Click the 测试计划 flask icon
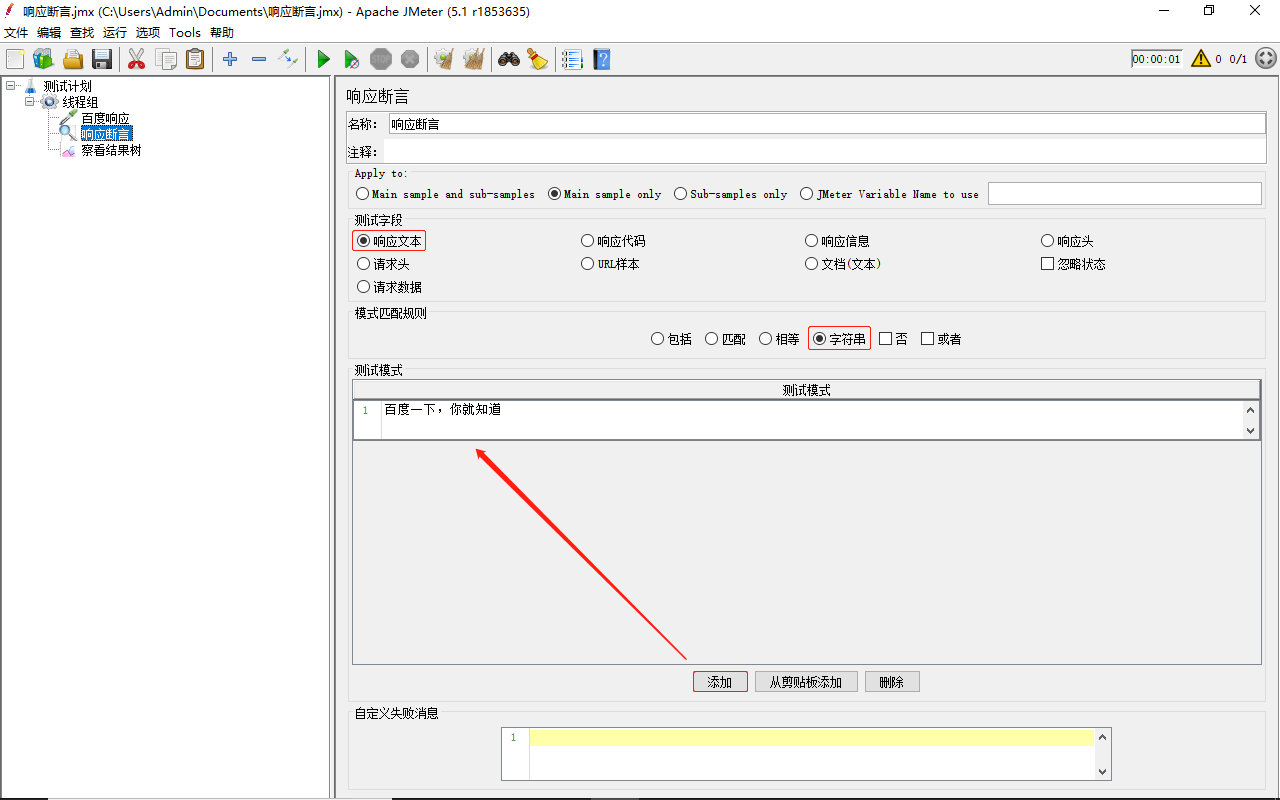 [30, 87]
